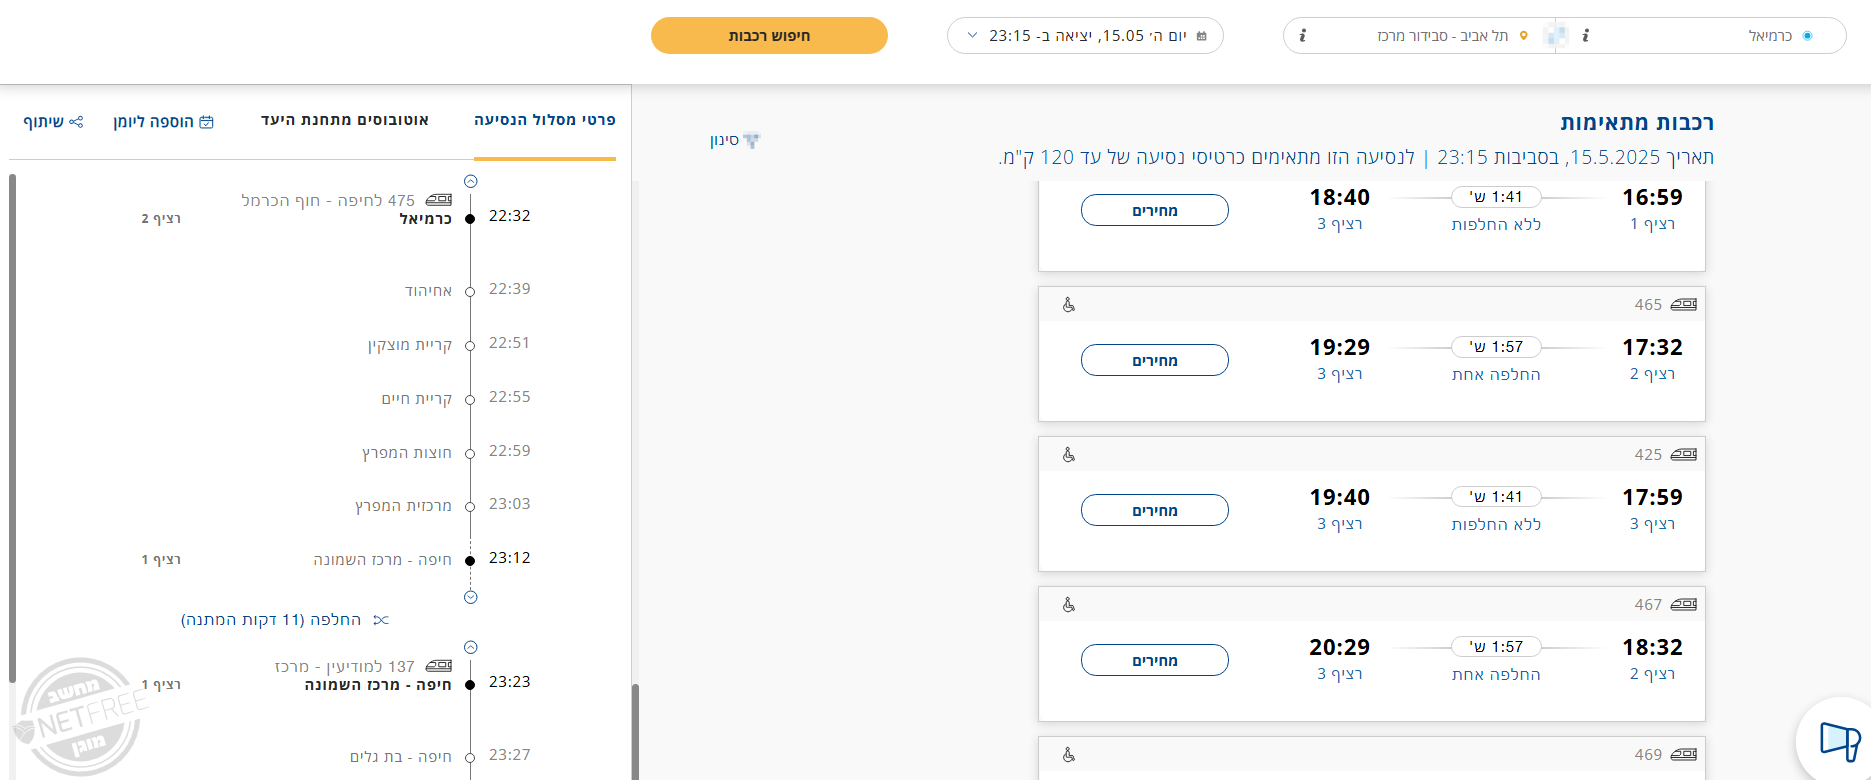Swap origin and destination stations

1555,36
